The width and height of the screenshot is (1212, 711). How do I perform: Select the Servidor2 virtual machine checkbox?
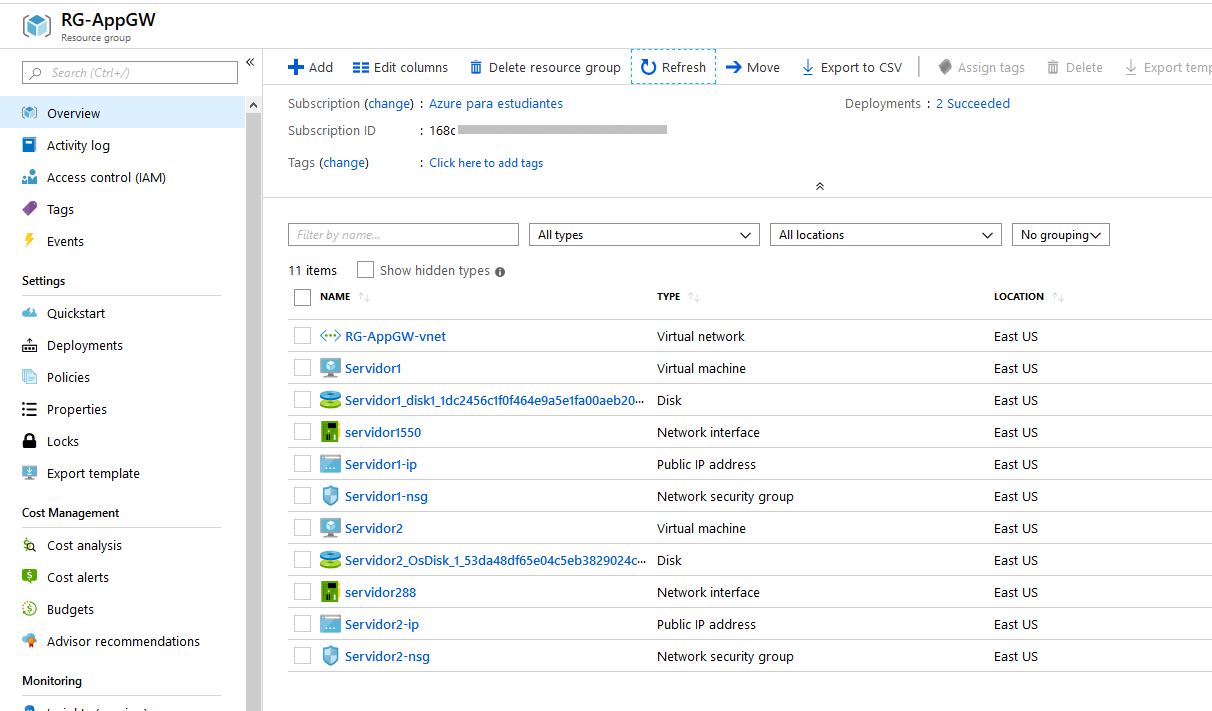click(303, 528)
